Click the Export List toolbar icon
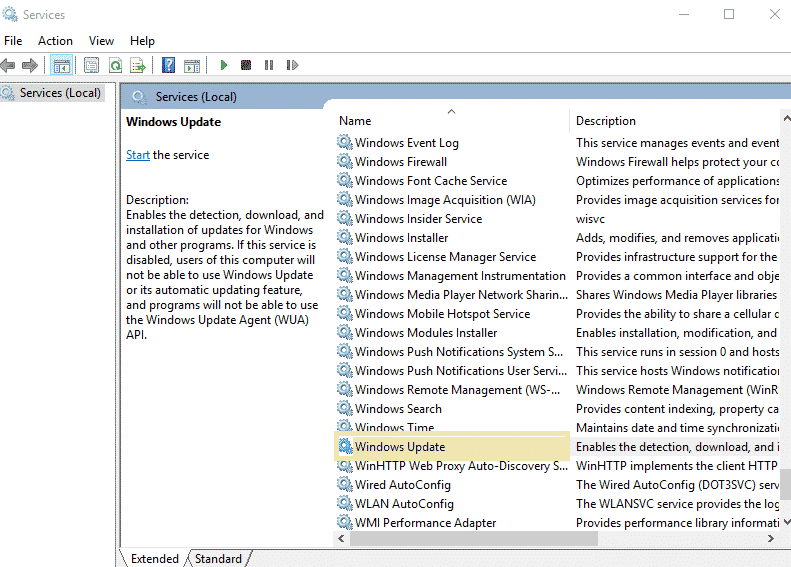 138,65
